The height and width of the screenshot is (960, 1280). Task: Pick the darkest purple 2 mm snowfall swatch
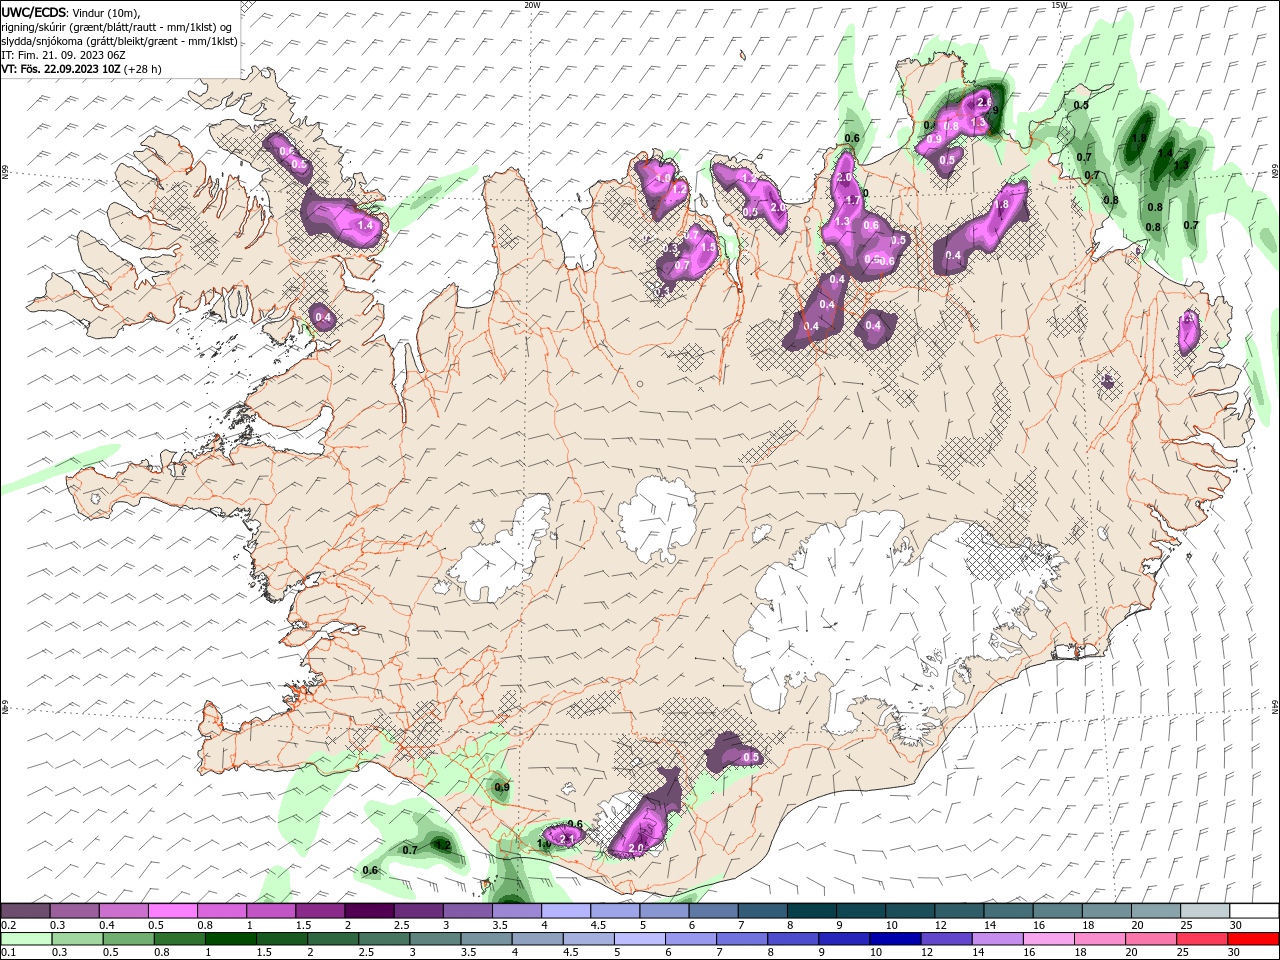pos(369,911)
